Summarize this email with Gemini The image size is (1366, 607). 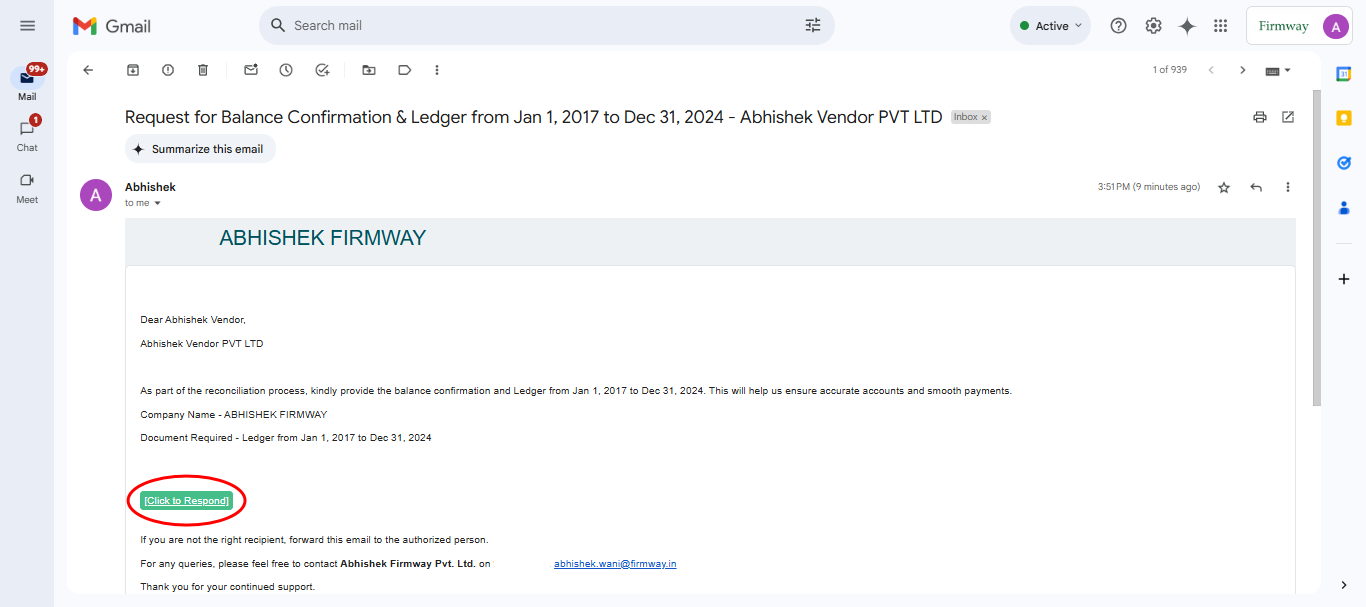(x=200, y=149)
